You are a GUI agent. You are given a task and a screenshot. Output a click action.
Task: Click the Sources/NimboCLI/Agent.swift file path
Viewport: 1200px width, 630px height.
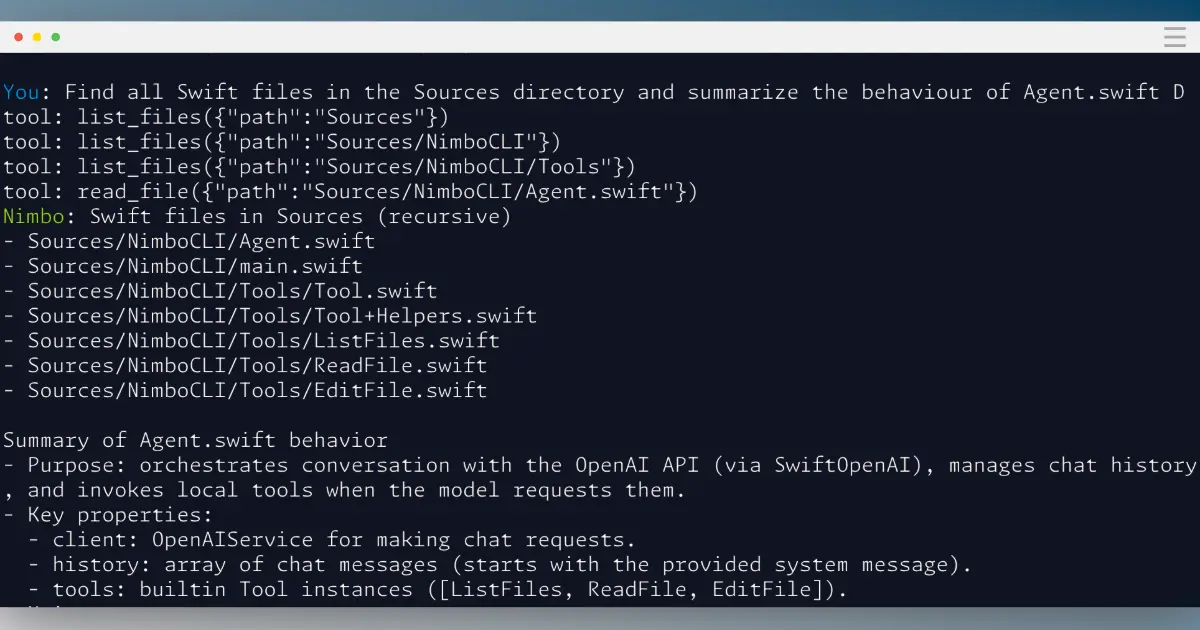[x=200, y=241]
